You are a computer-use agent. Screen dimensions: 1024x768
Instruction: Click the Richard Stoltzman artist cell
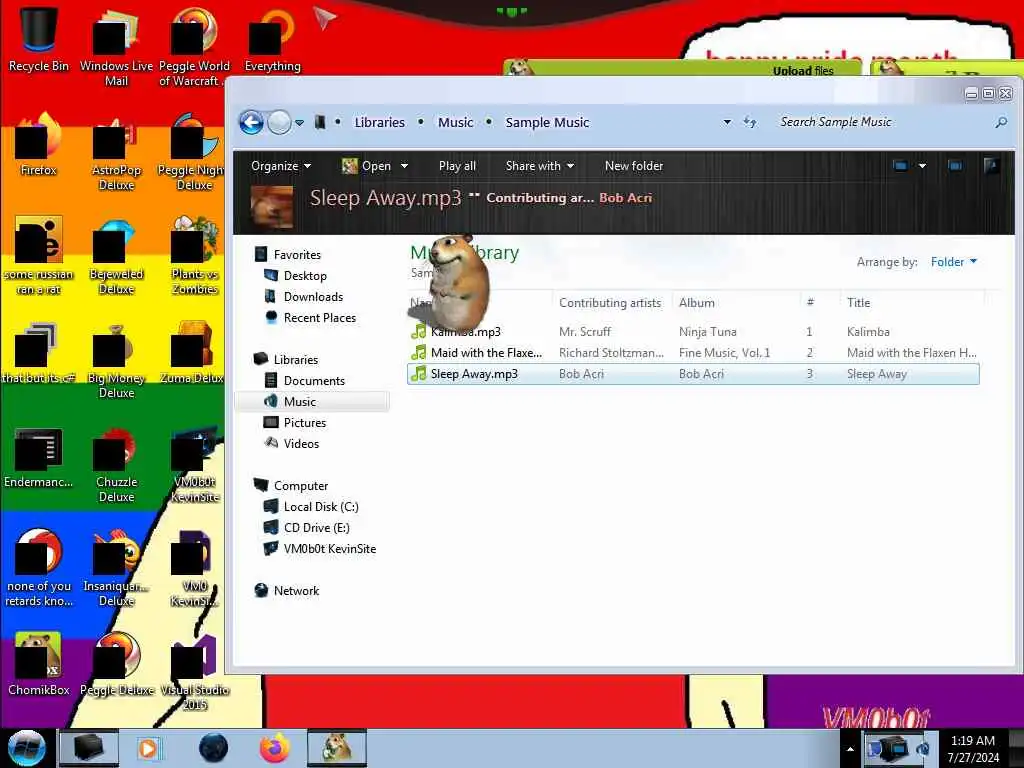coord(611,353)
